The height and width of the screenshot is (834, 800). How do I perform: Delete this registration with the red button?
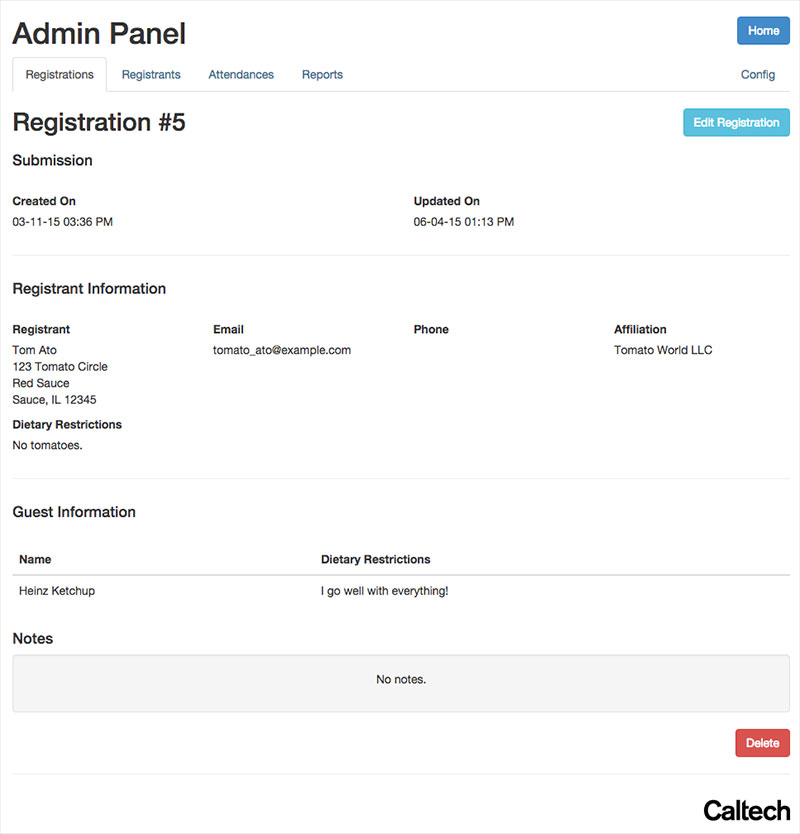pos(762,743)
